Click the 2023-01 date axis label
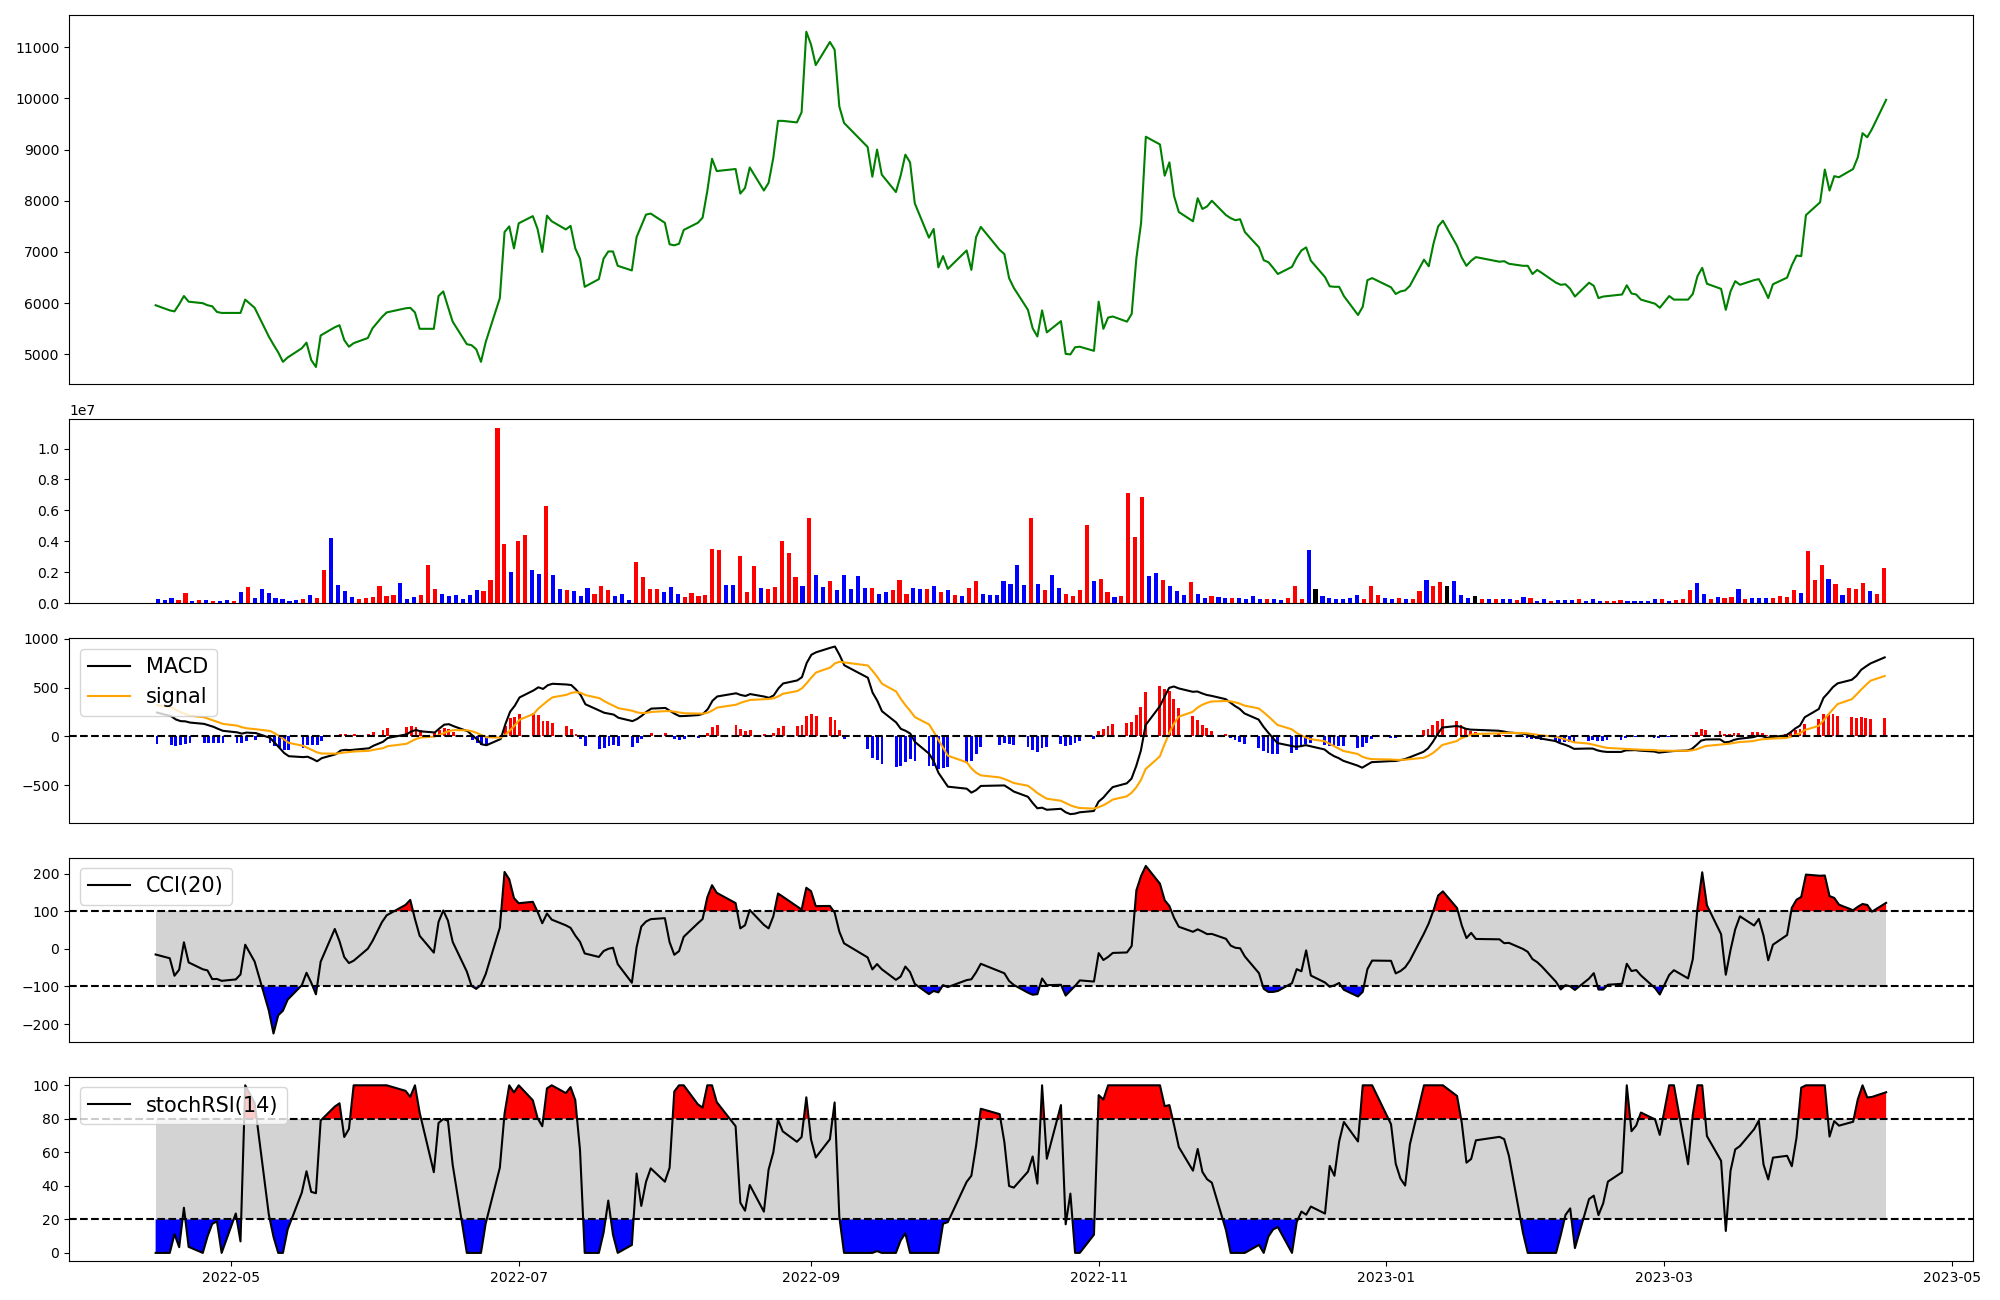 1386,1276
